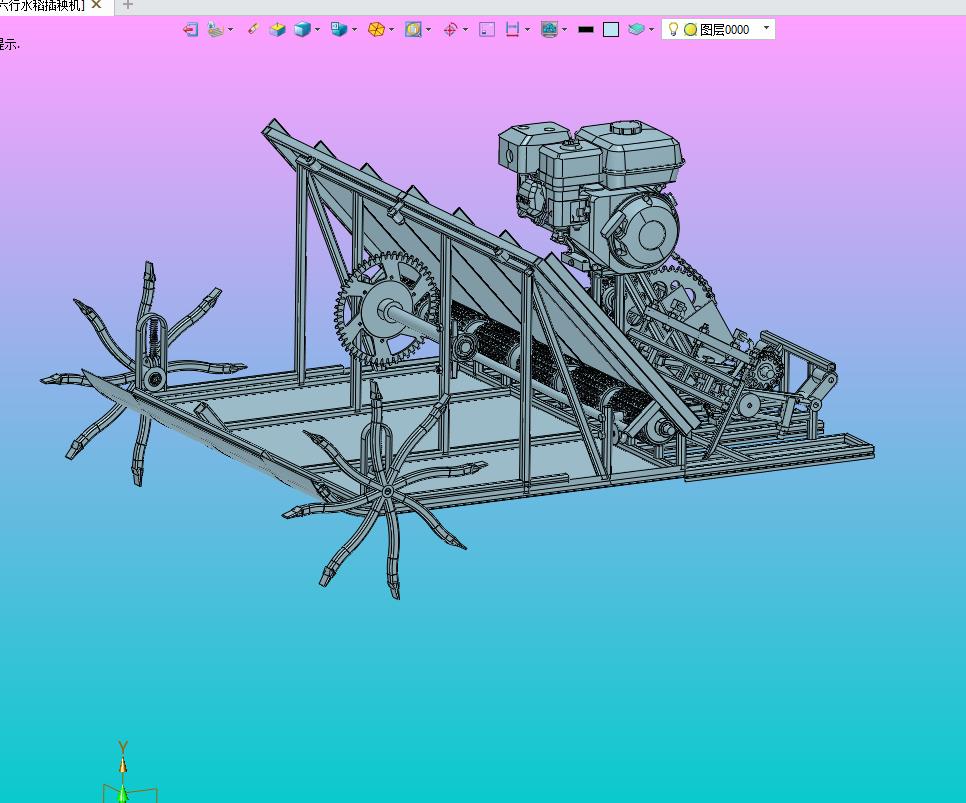Expand the arrow beside the wireframe sphere
966x803 pixels.
coord(392,30)
